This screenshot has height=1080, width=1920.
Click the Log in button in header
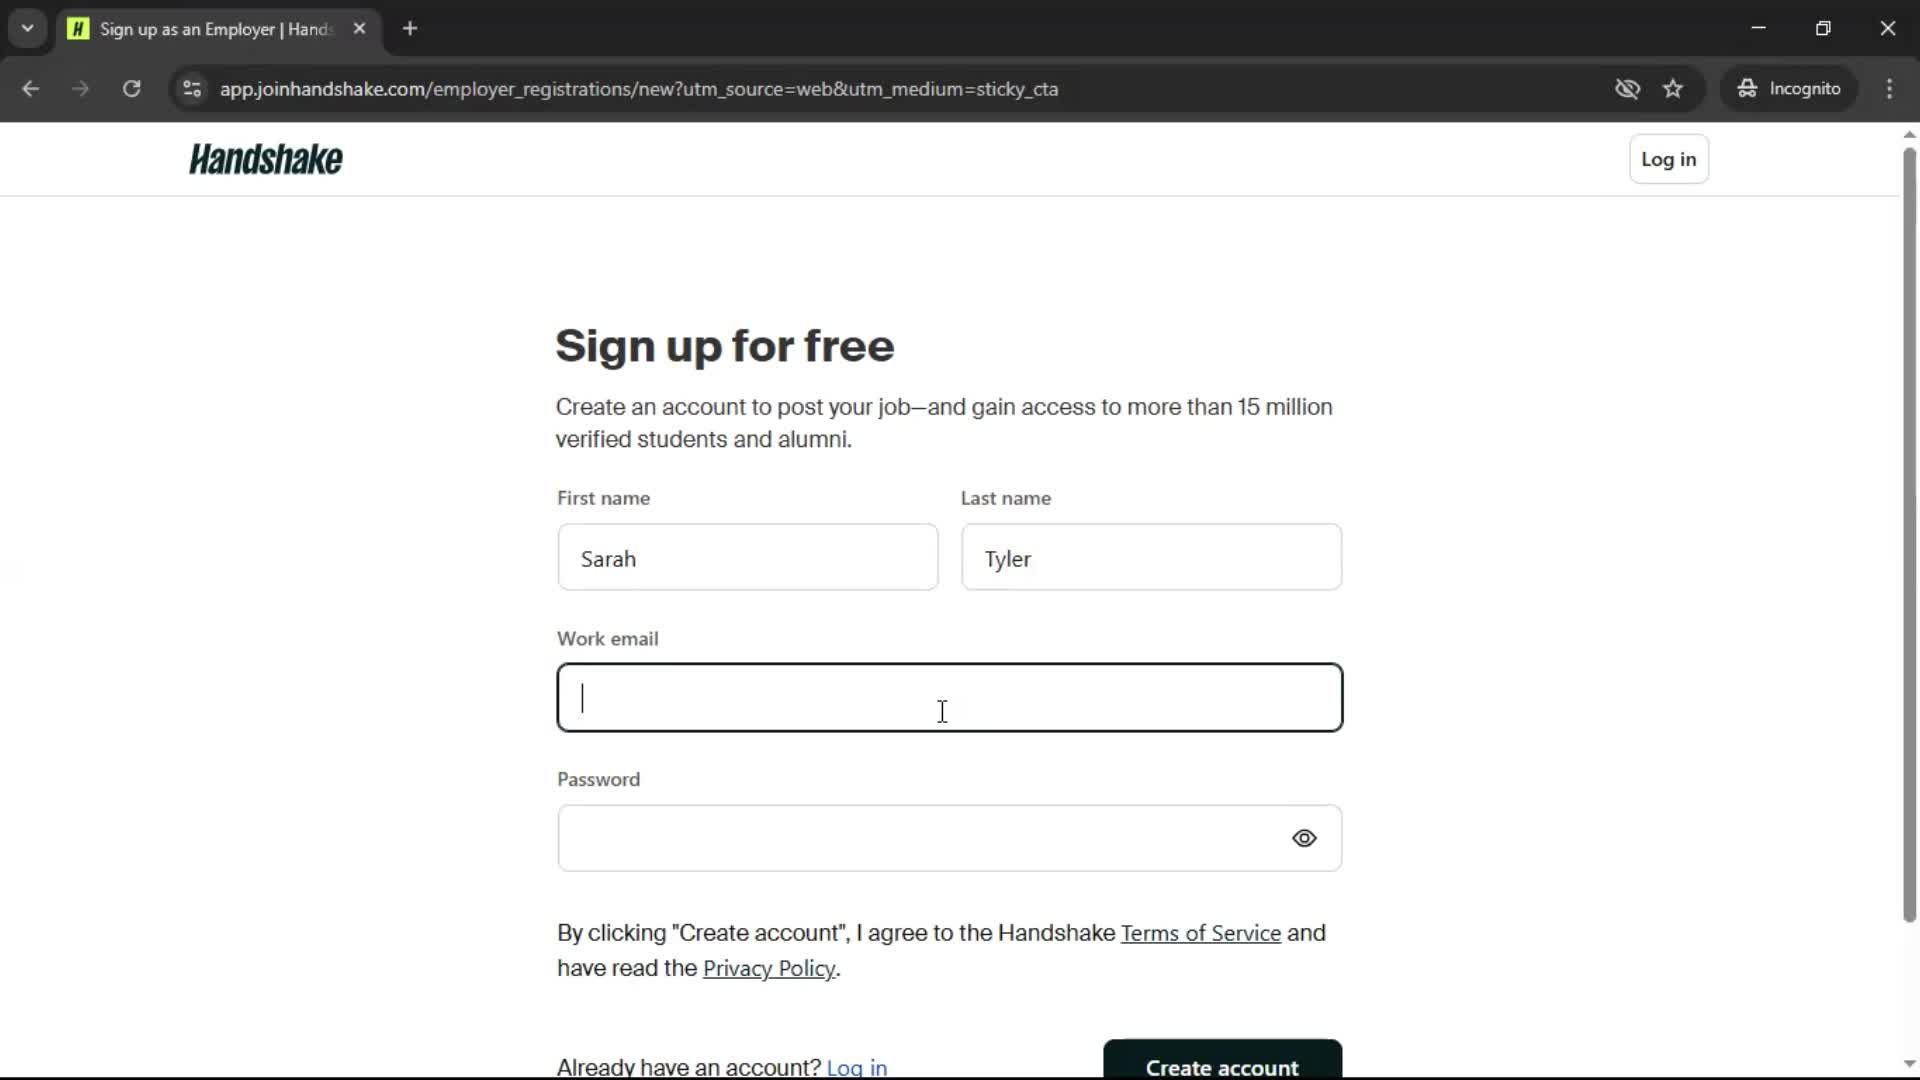[x=1668, y=159]
